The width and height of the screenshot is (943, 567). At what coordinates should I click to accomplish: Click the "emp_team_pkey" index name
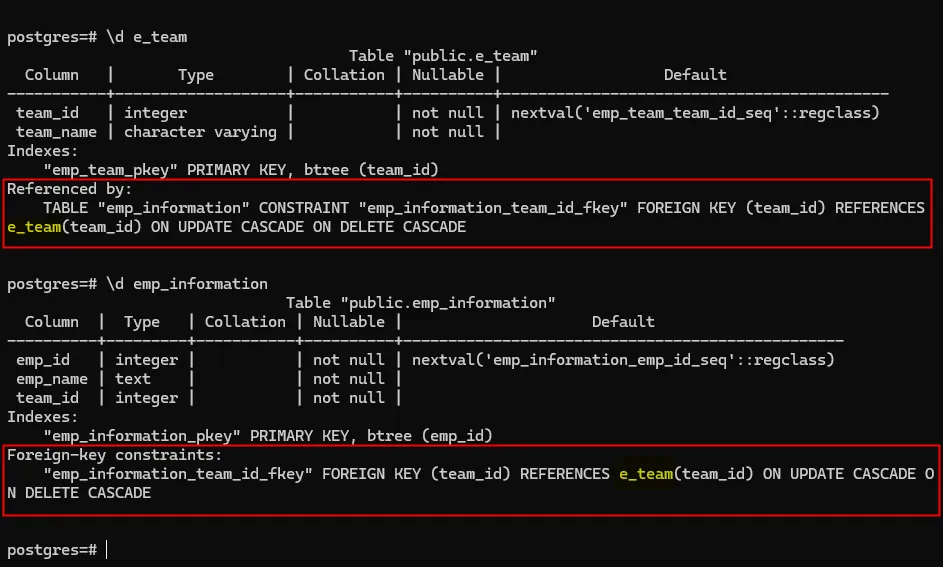(110, 170)
